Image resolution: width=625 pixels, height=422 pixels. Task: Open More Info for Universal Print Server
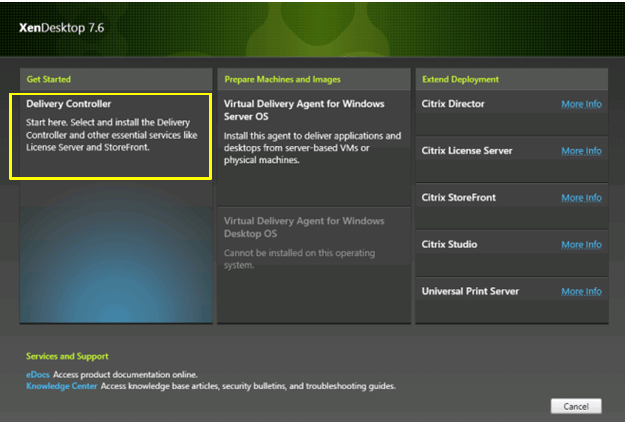(x=581, y=292)
